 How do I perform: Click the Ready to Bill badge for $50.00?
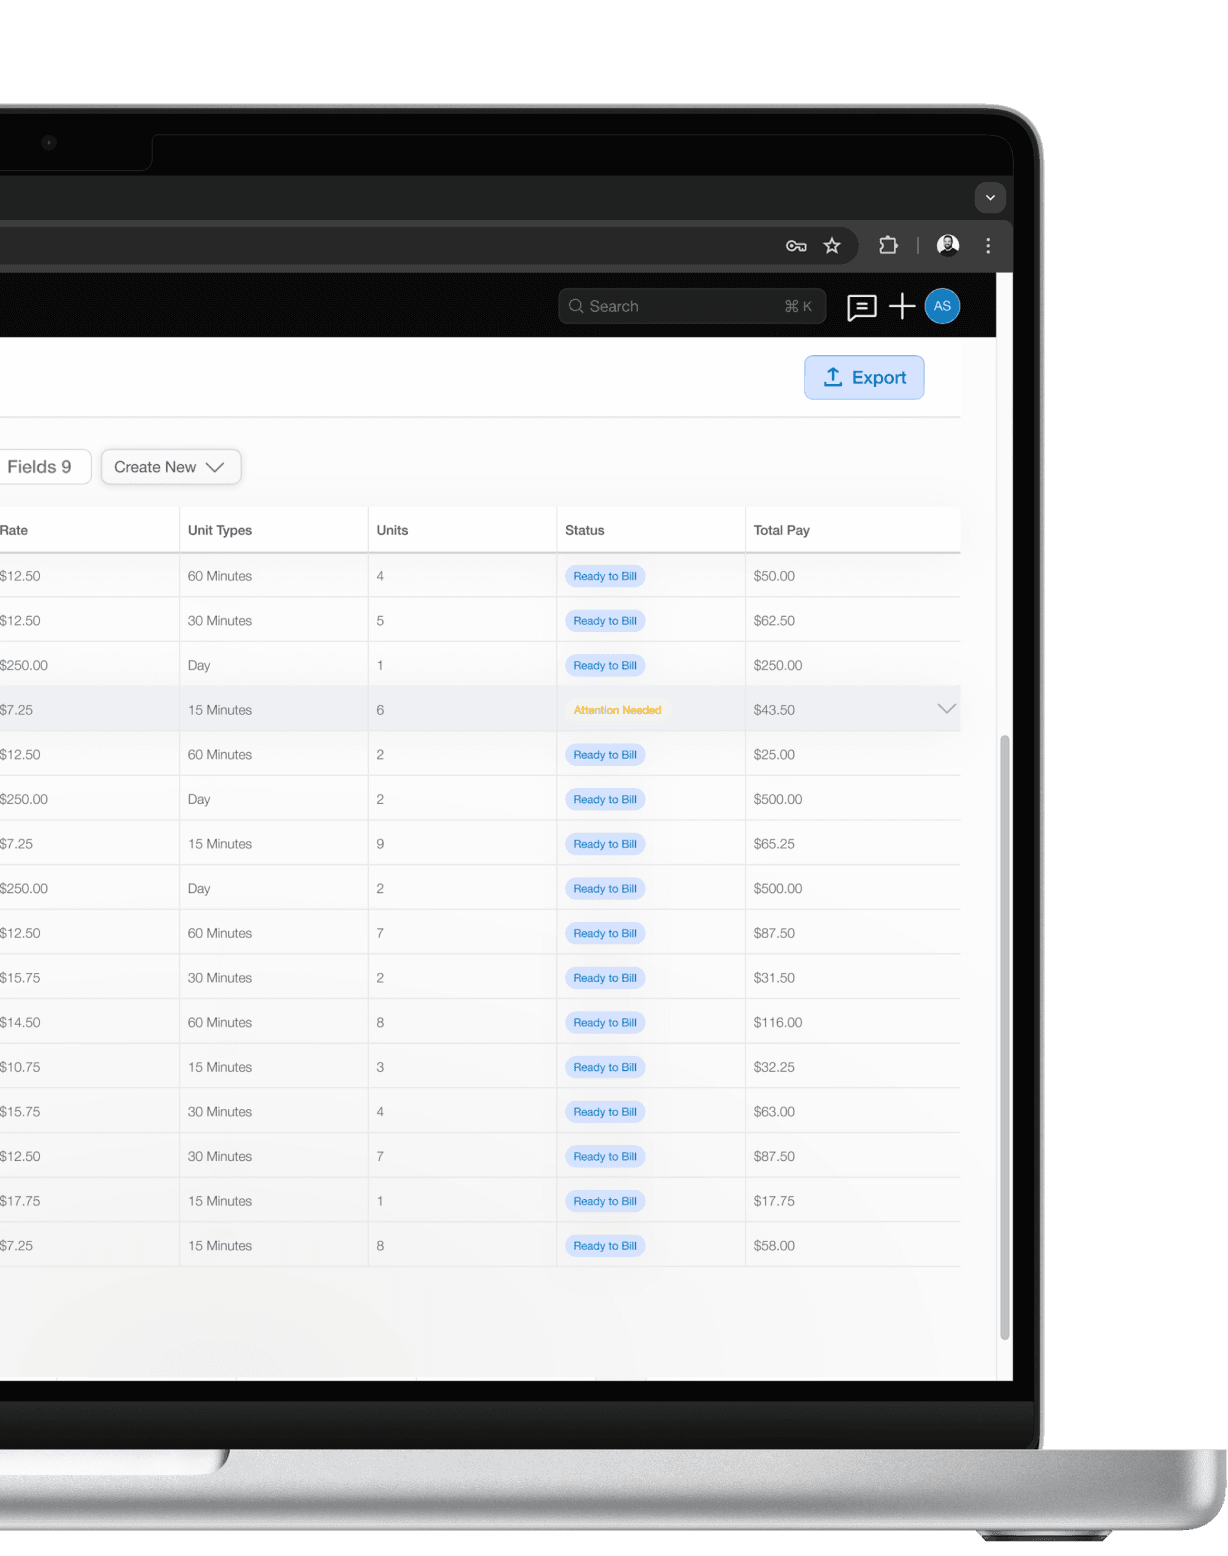click(x=604, y=576)
